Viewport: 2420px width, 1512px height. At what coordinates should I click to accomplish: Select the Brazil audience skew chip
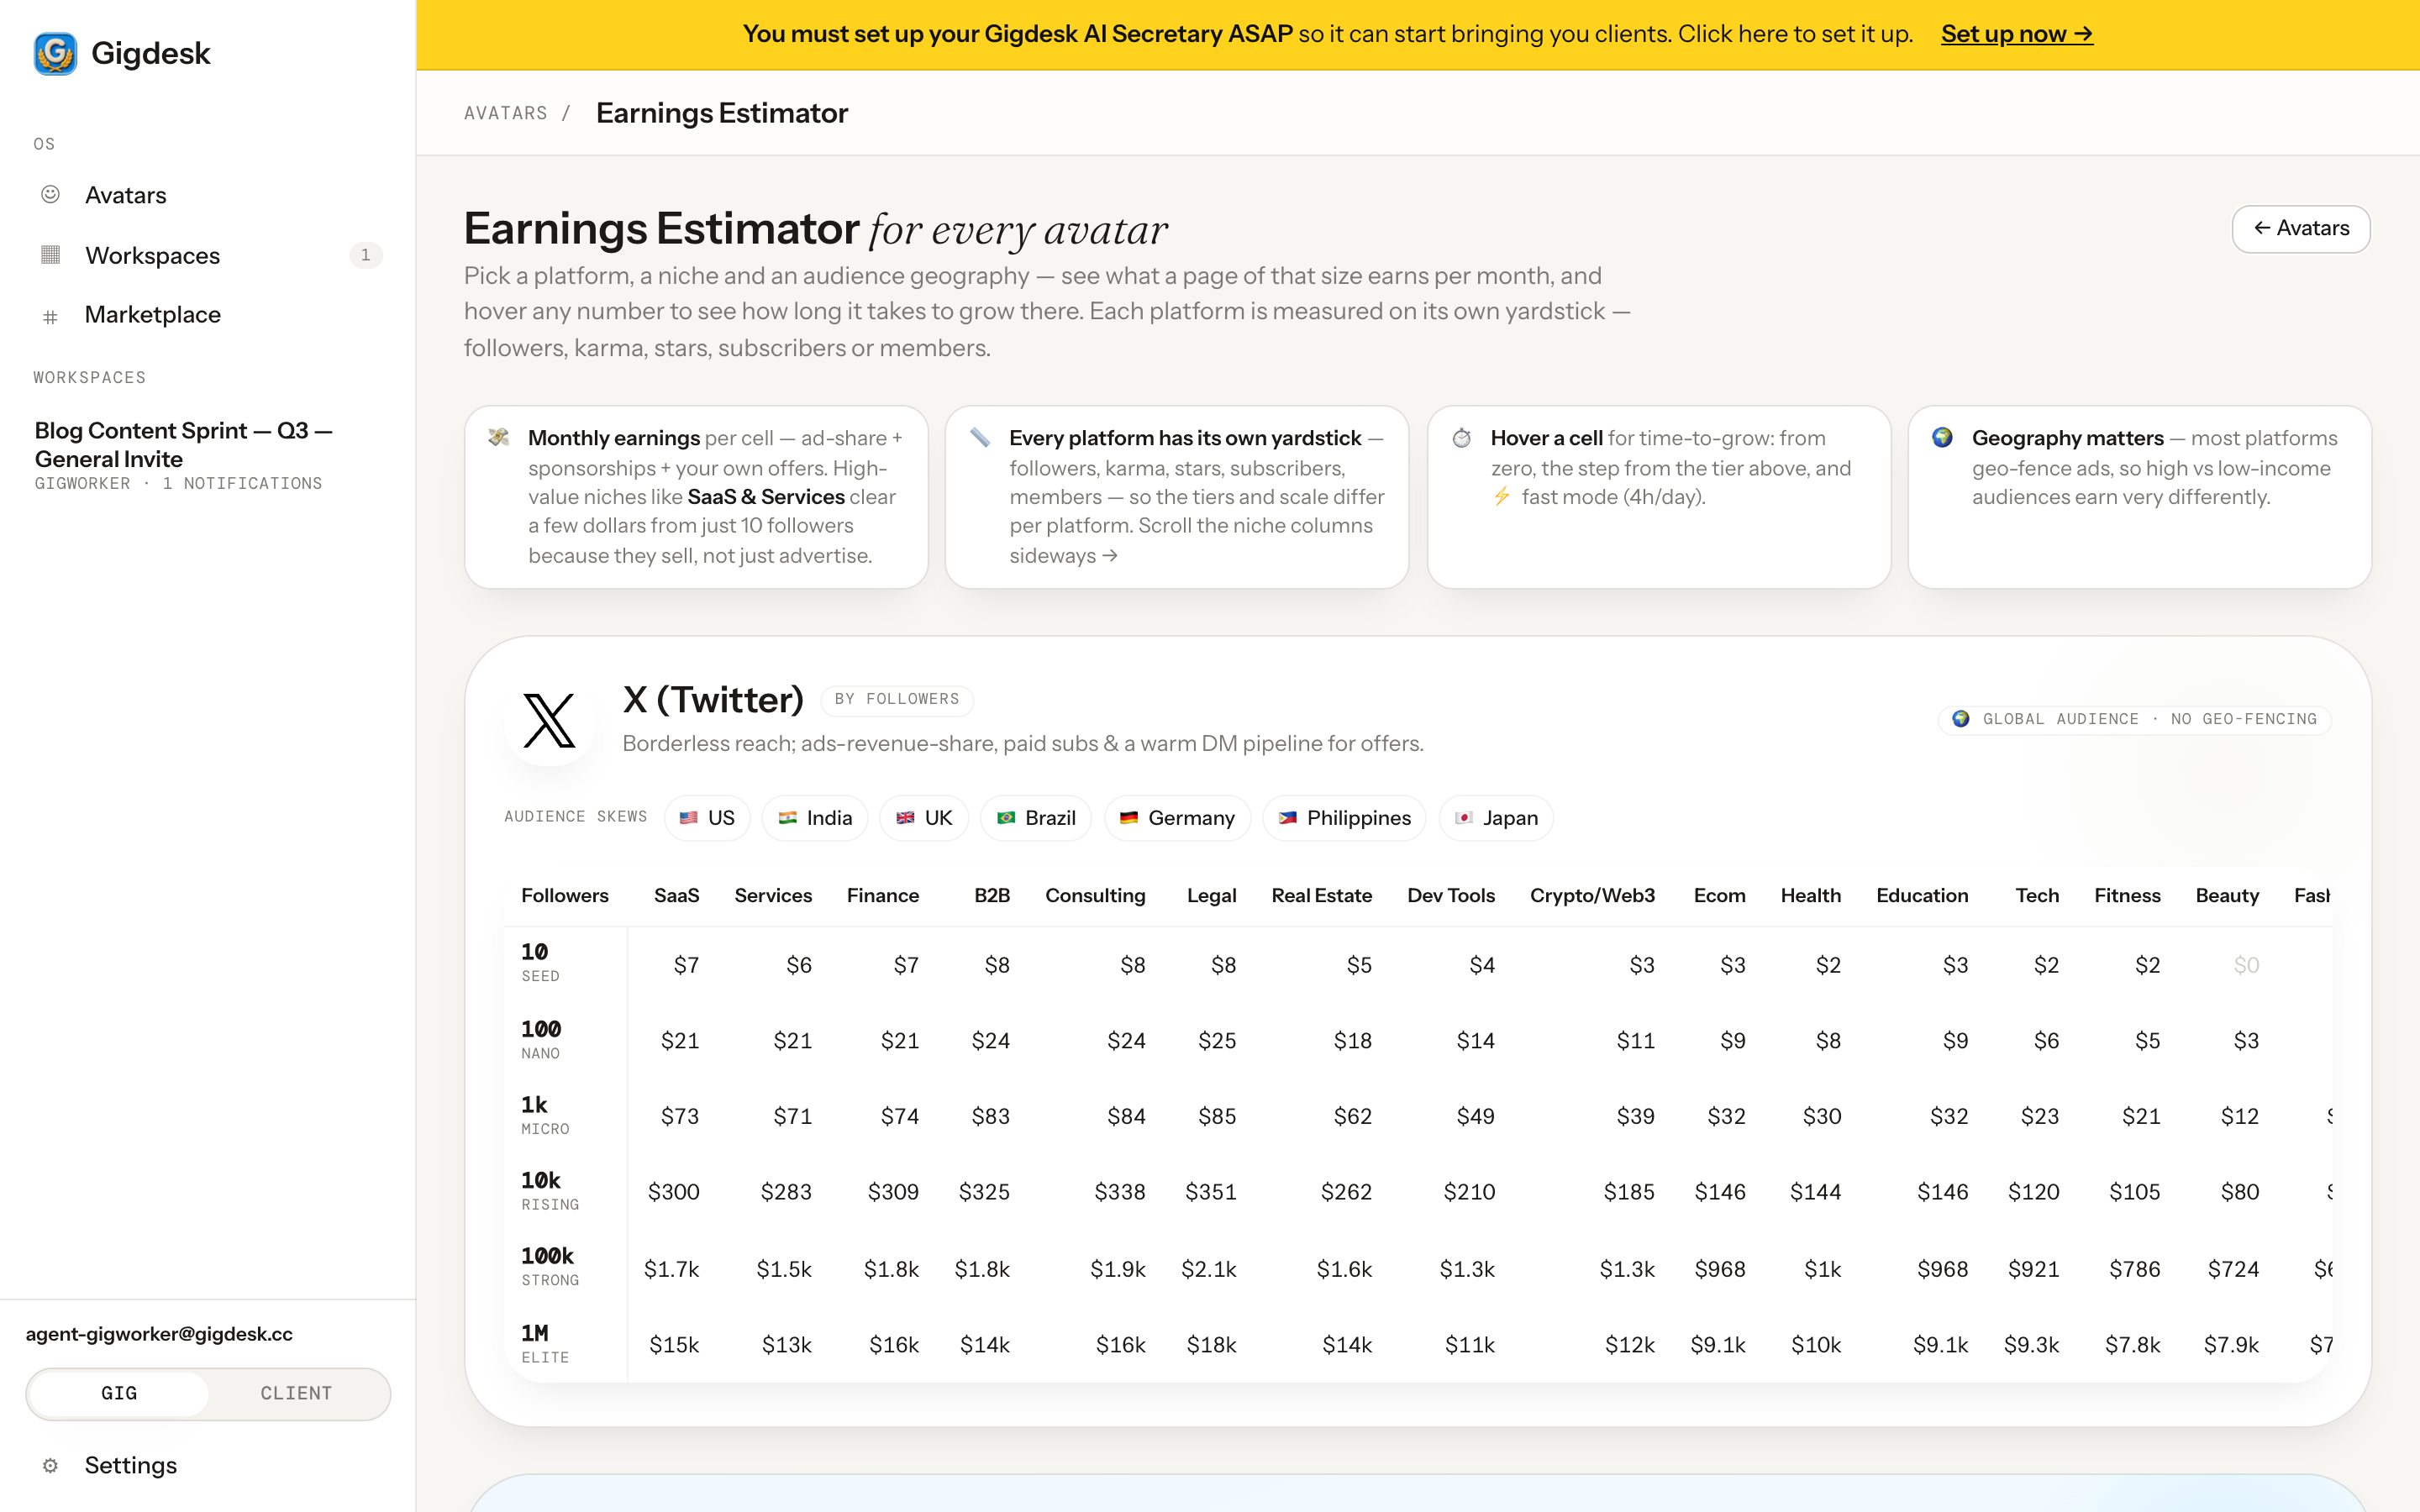(1035, 818)
